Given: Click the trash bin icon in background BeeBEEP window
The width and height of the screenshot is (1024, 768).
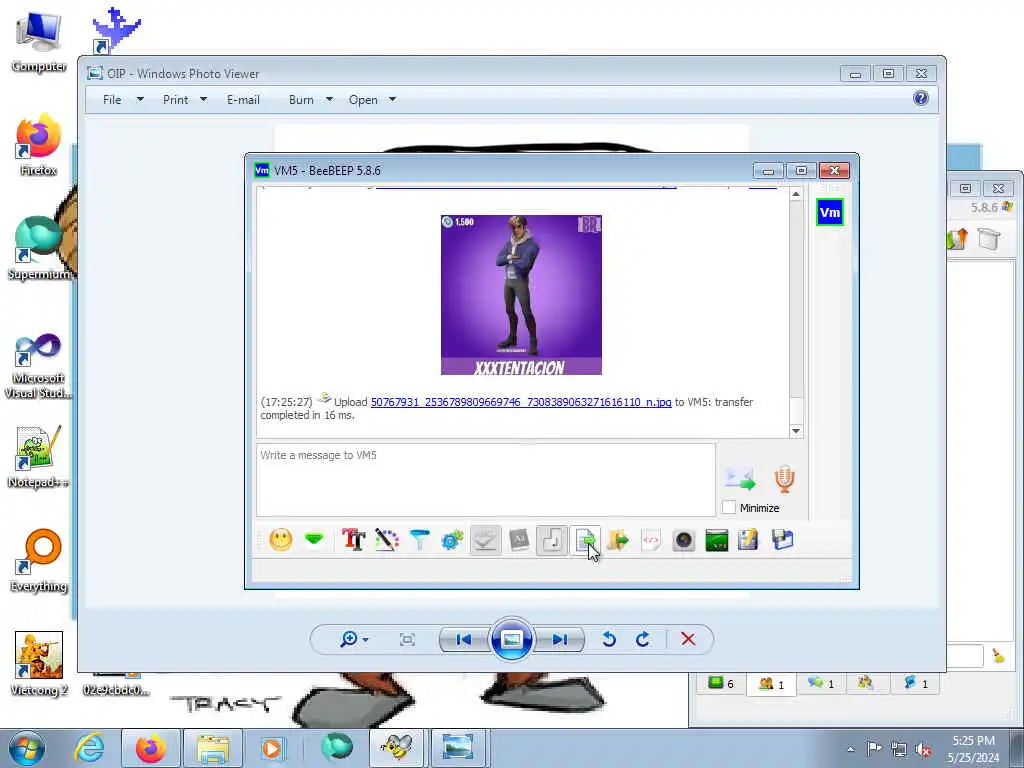Looking at the screenshot, I should (989, 238).
